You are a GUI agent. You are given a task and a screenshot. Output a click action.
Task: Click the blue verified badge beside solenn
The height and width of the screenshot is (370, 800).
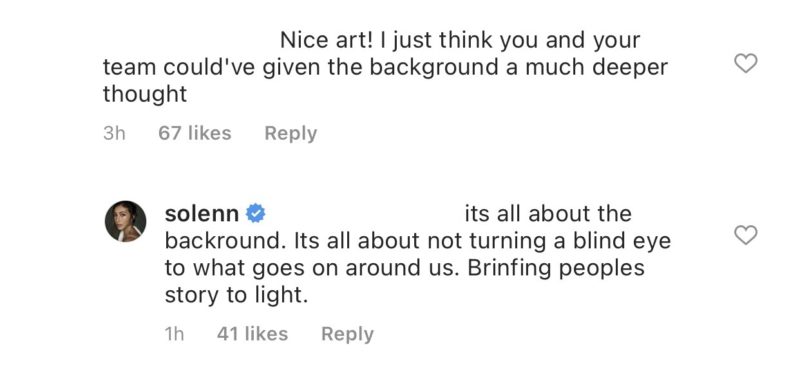[x=256, y=213]
